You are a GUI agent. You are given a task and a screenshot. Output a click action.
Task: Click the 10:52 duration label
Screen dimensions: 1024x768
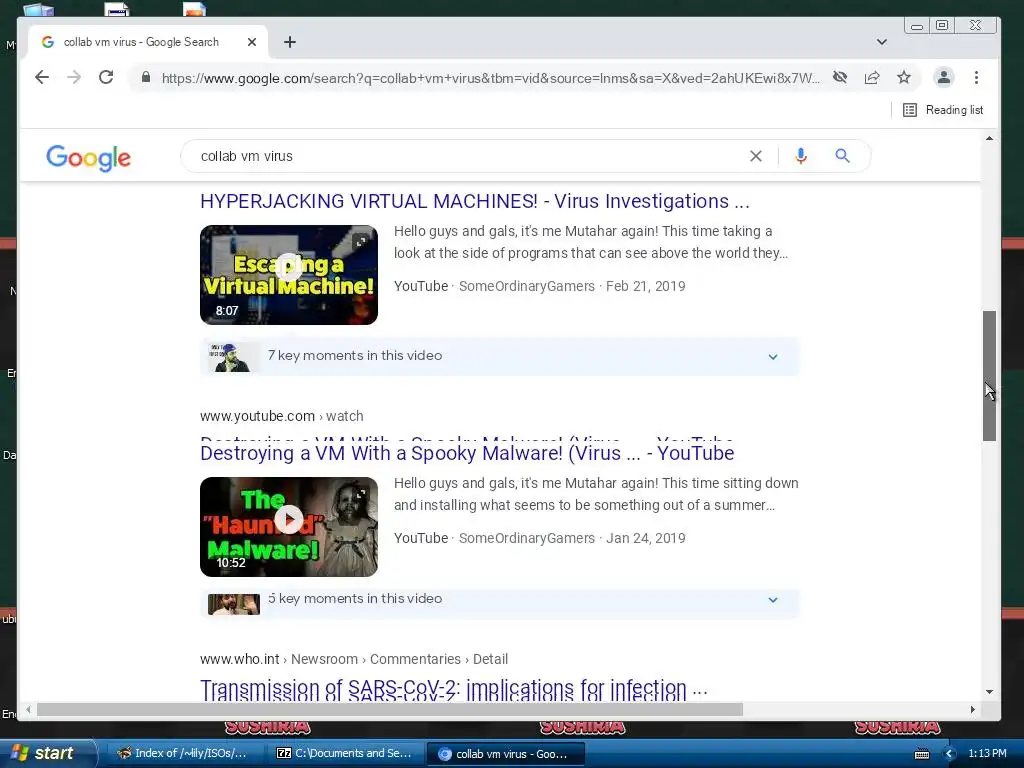click(x=231, y=563)
